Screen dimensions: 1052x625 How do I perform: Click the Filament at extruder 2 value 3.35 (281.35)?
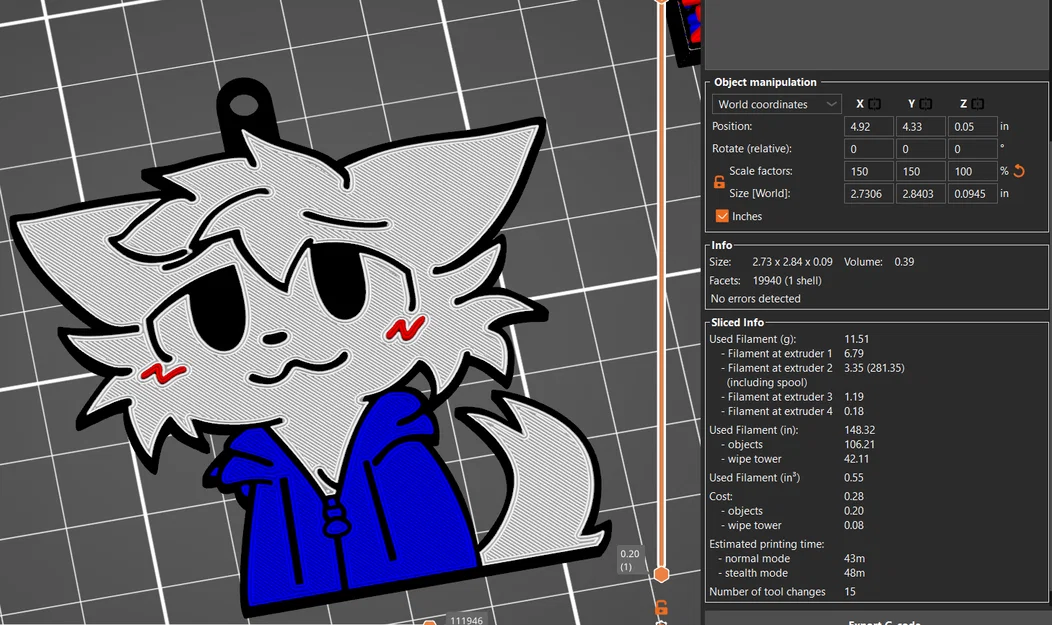point(874,367)
